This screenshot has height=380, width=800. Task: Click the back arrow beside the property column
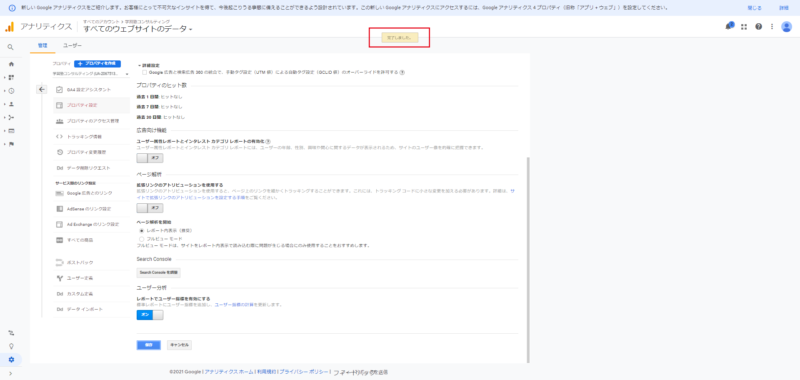(x=42, y=89)
